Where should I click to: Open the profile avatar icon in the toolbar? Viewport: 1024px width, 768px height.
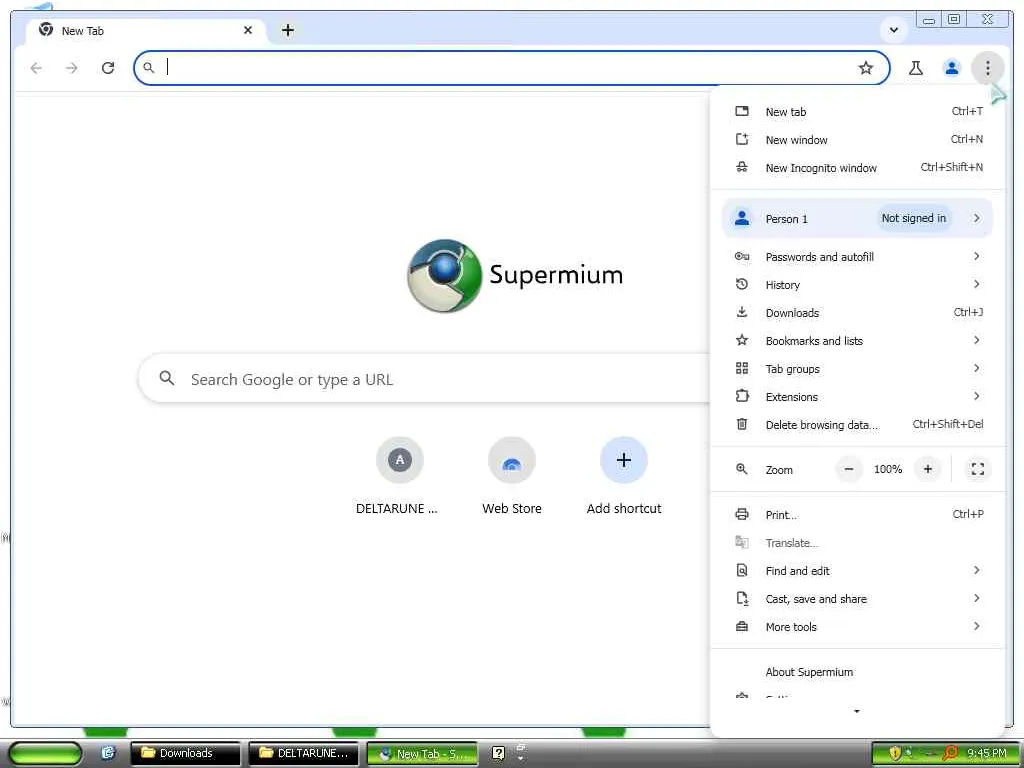(952, 68)
